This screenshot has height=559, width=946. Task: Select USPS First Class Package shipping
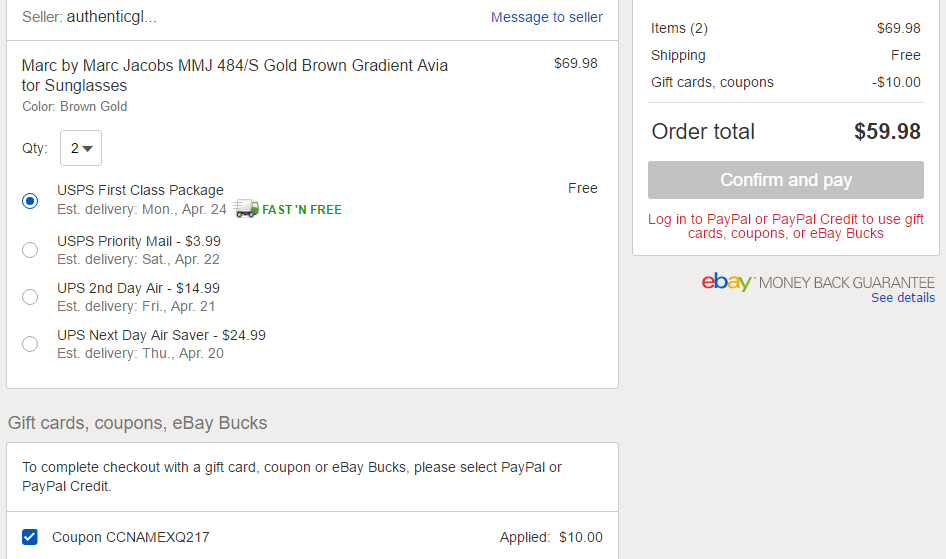tap(30, 200)
